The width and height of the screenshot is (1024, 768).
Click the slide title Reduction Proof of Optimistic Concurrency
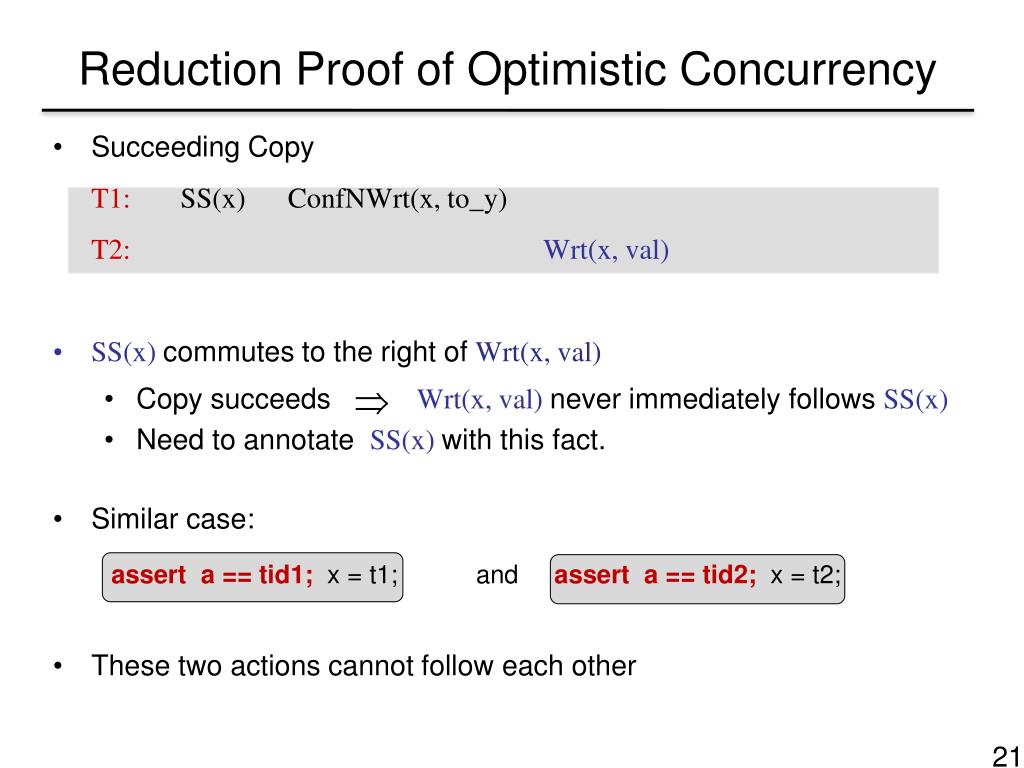[507, 69]
